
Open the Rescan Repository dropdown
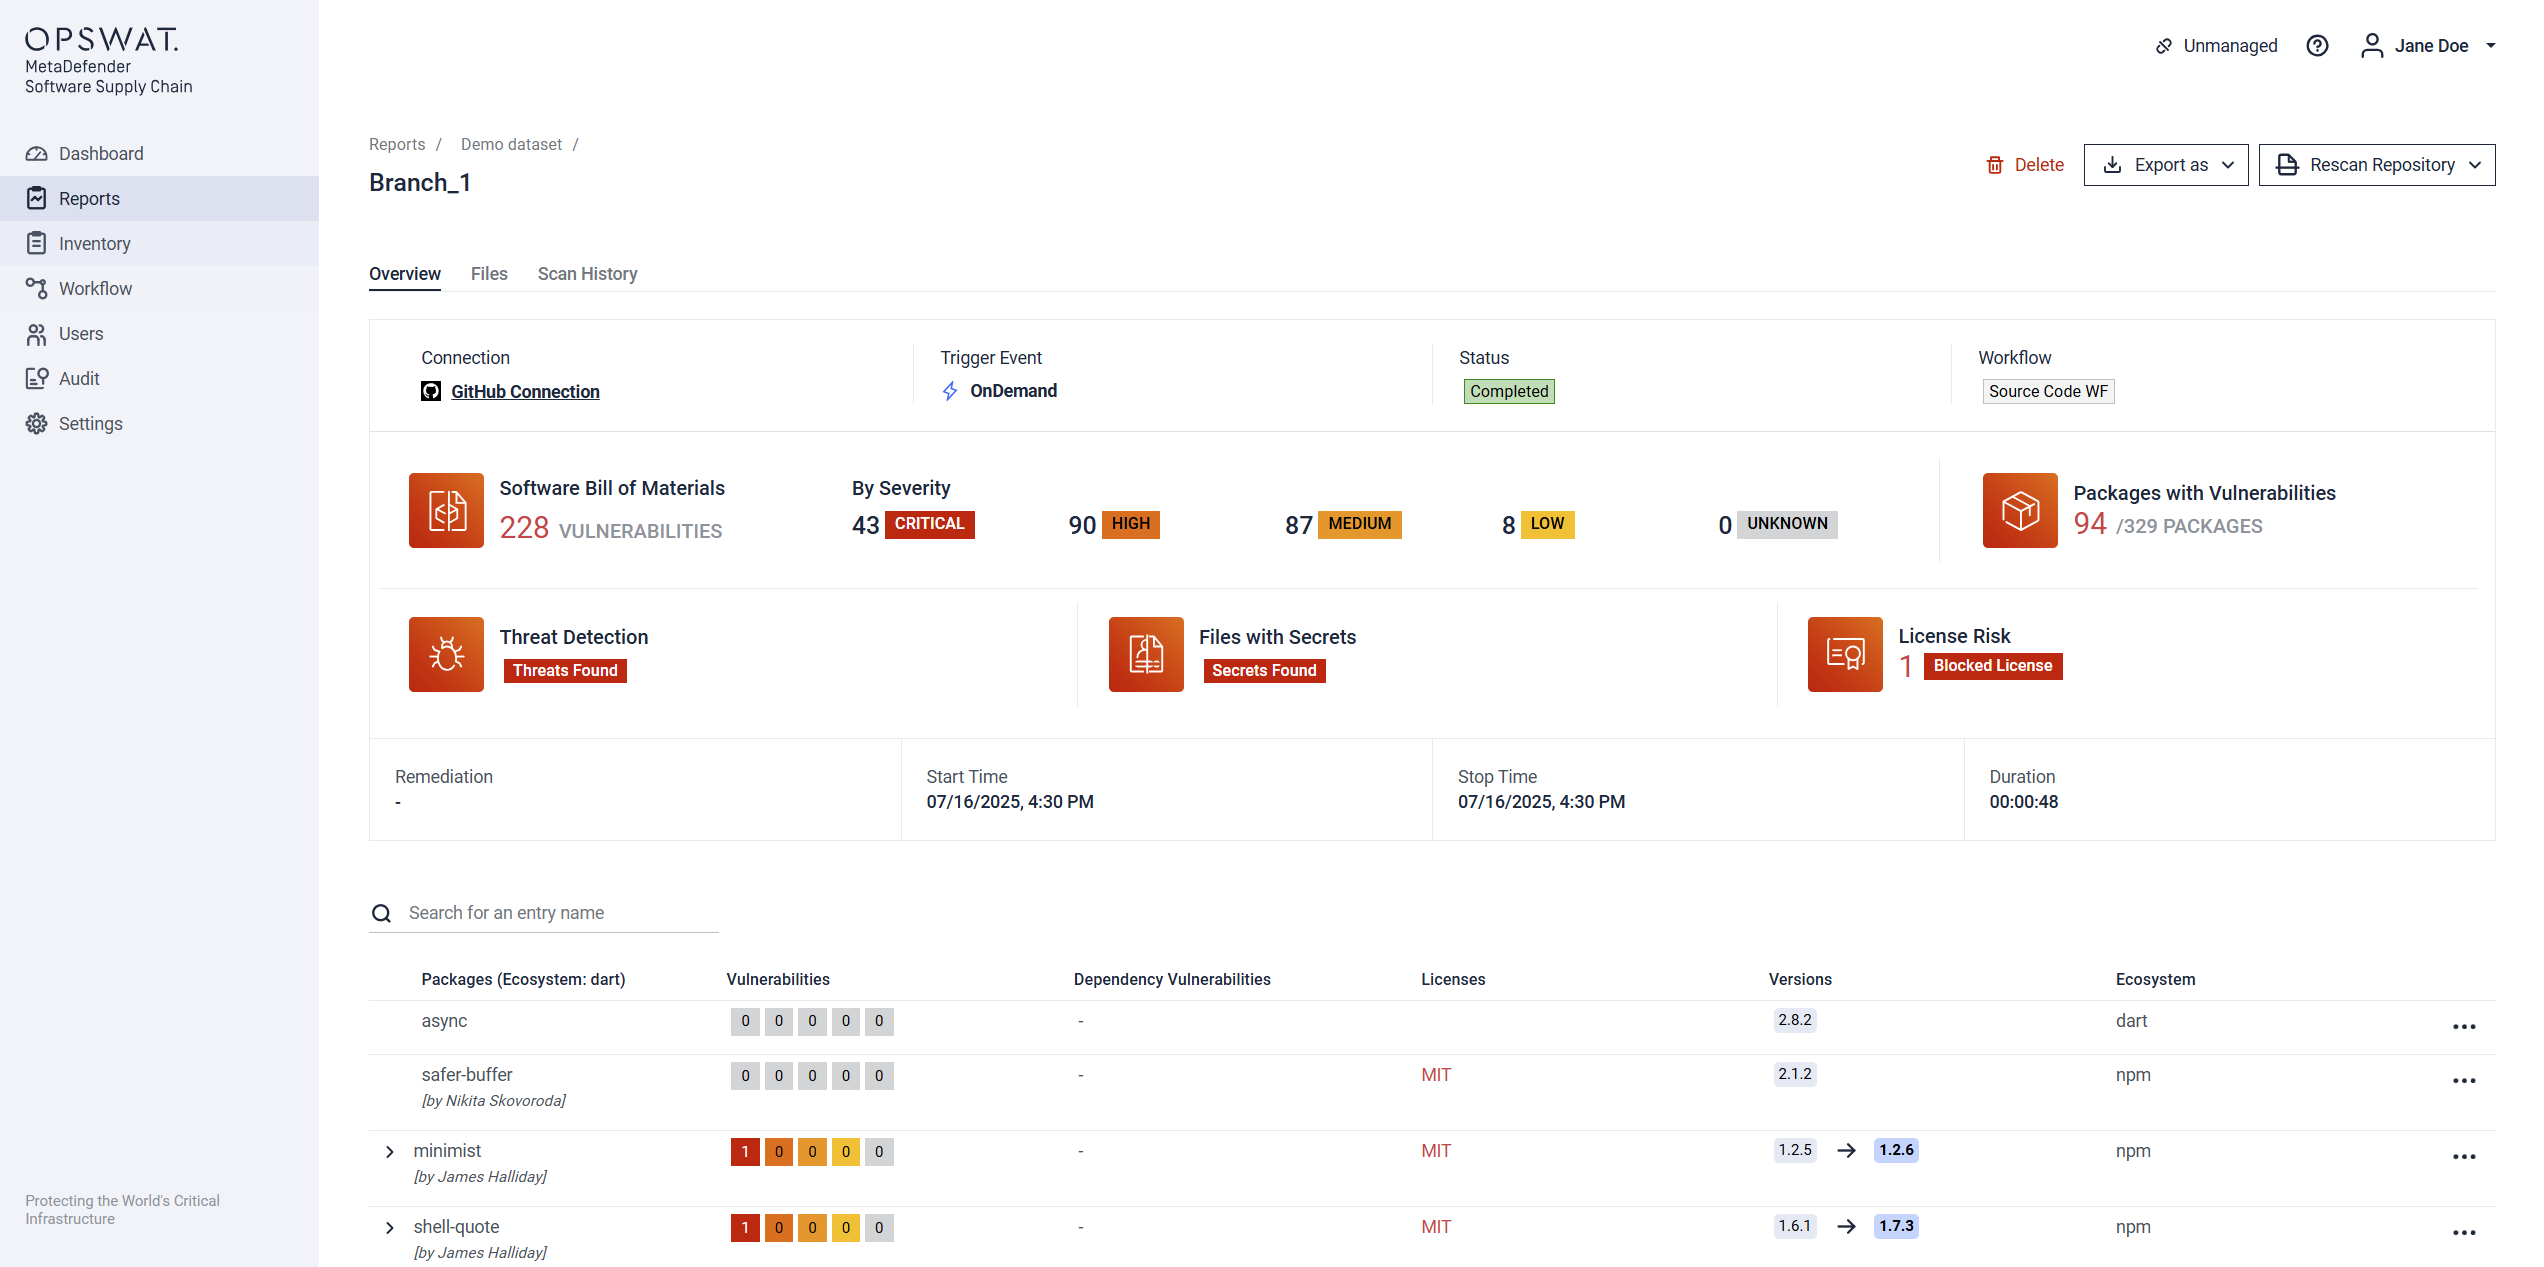tap(2377, 165)
